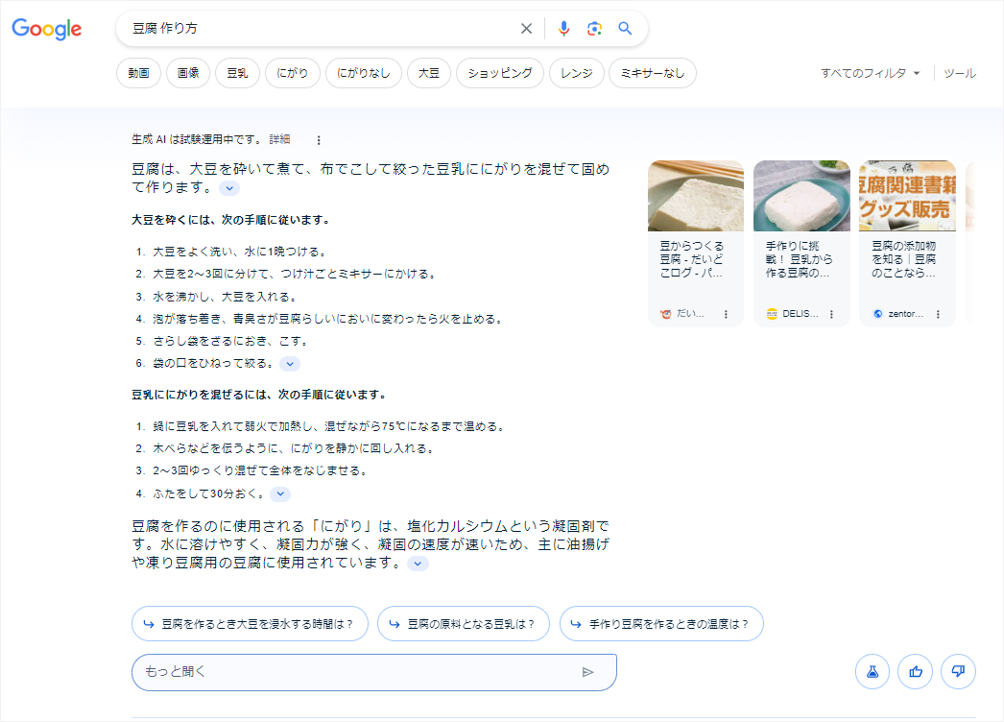Image resolution: width=1004 pixels, height=722 pixels.
Task: Click the search magnifier icon
Action: tap(625, 28)
